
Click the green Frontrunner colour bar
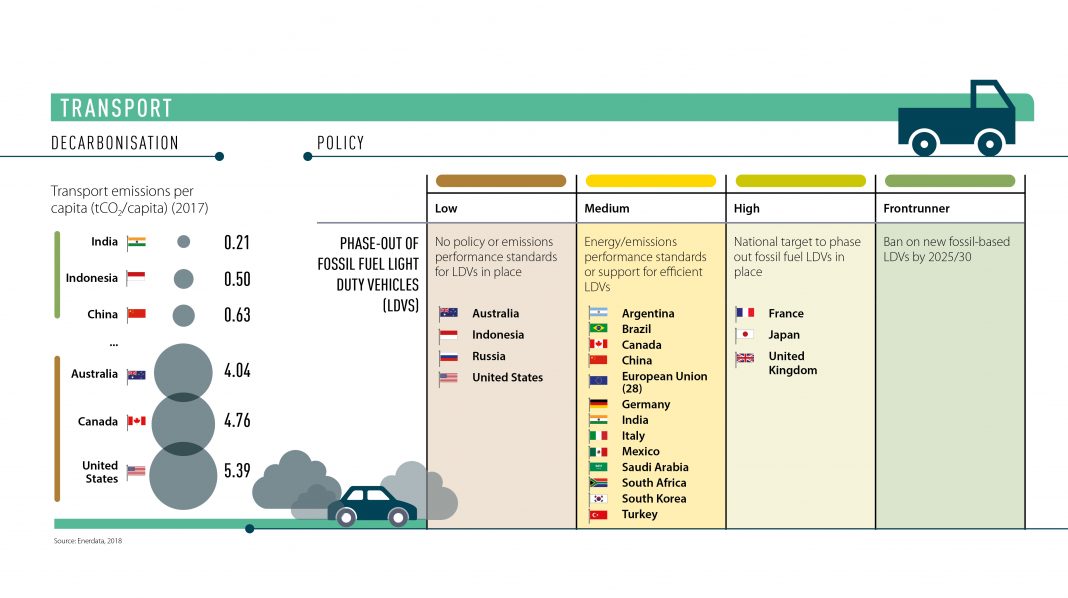pos(949,181)
